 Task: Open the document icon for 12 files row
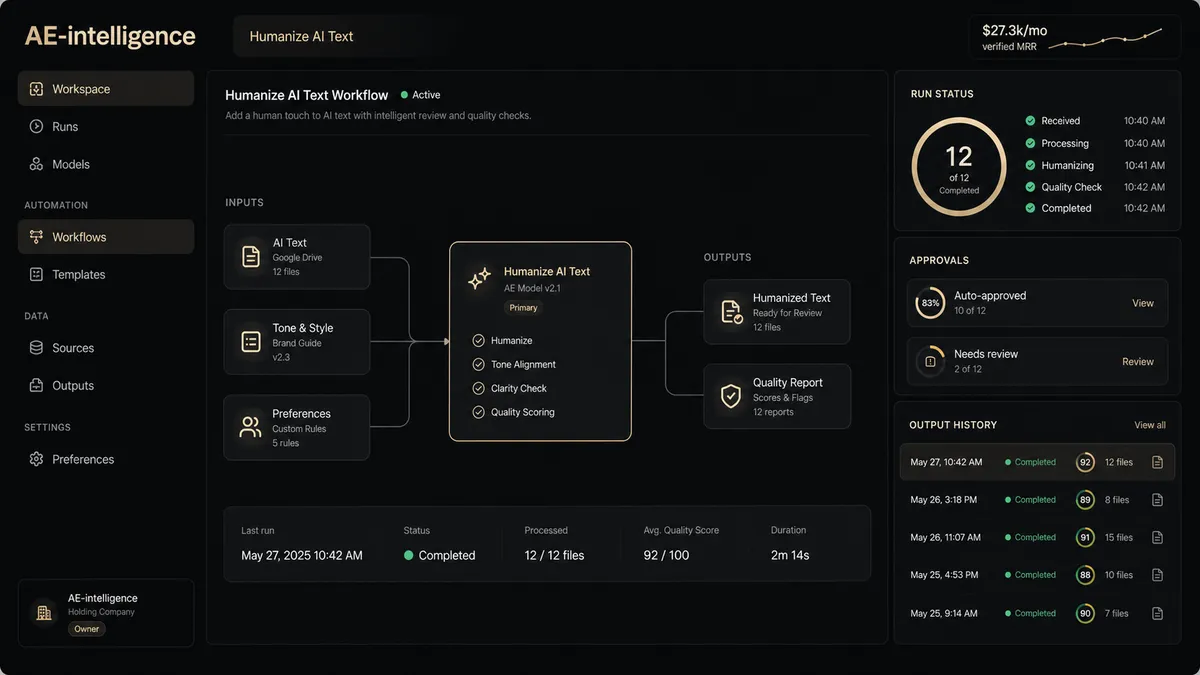point(1157,462)
